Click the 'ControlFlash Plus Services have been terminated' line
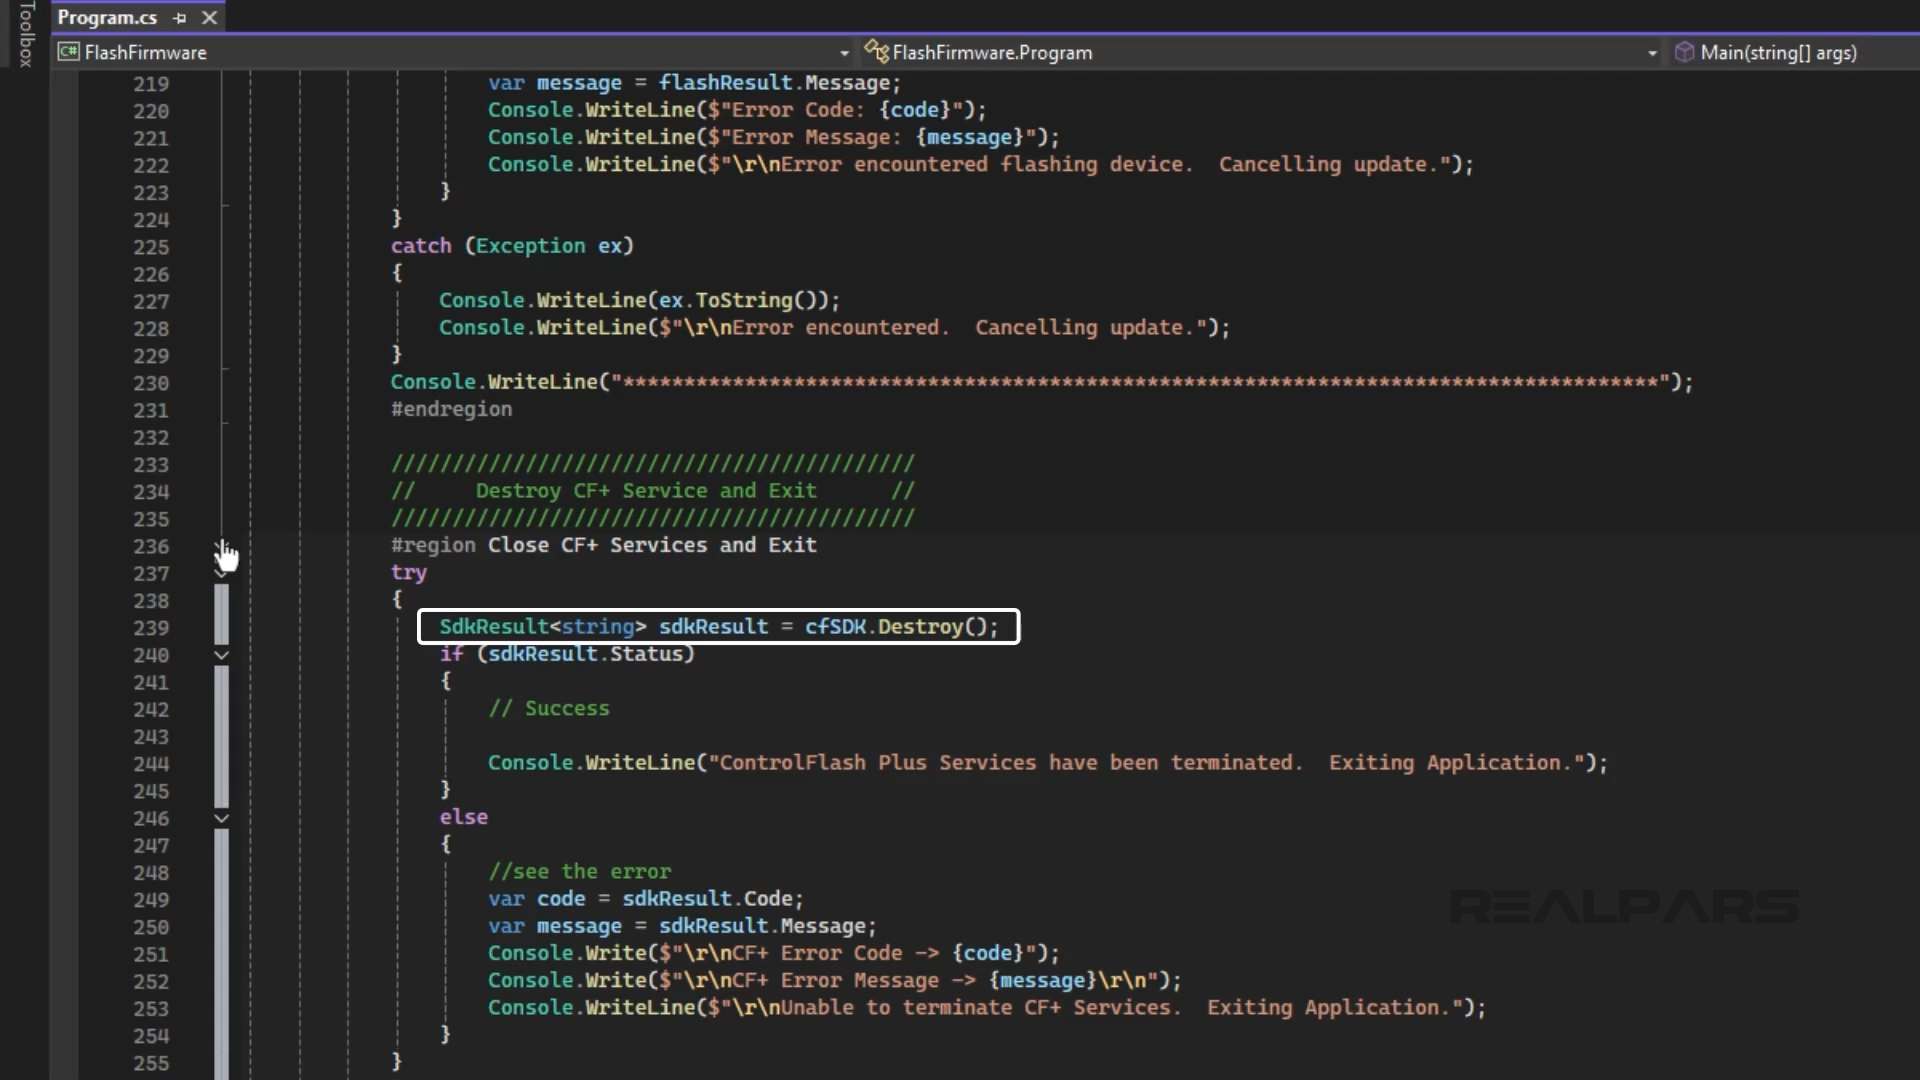Viewport: 1920px width, 1080px height. (x=1047, y=763)
